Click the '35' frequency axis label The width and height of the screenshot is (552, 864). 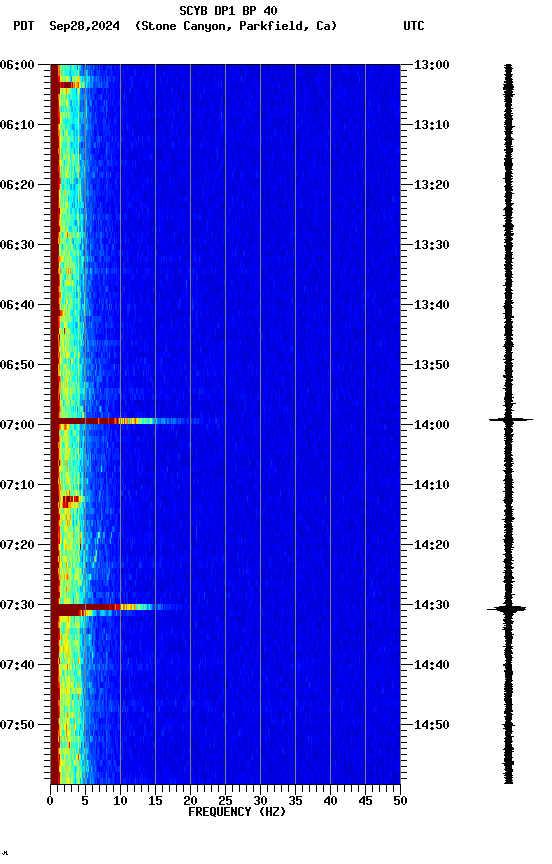click(x=295, y=801)
